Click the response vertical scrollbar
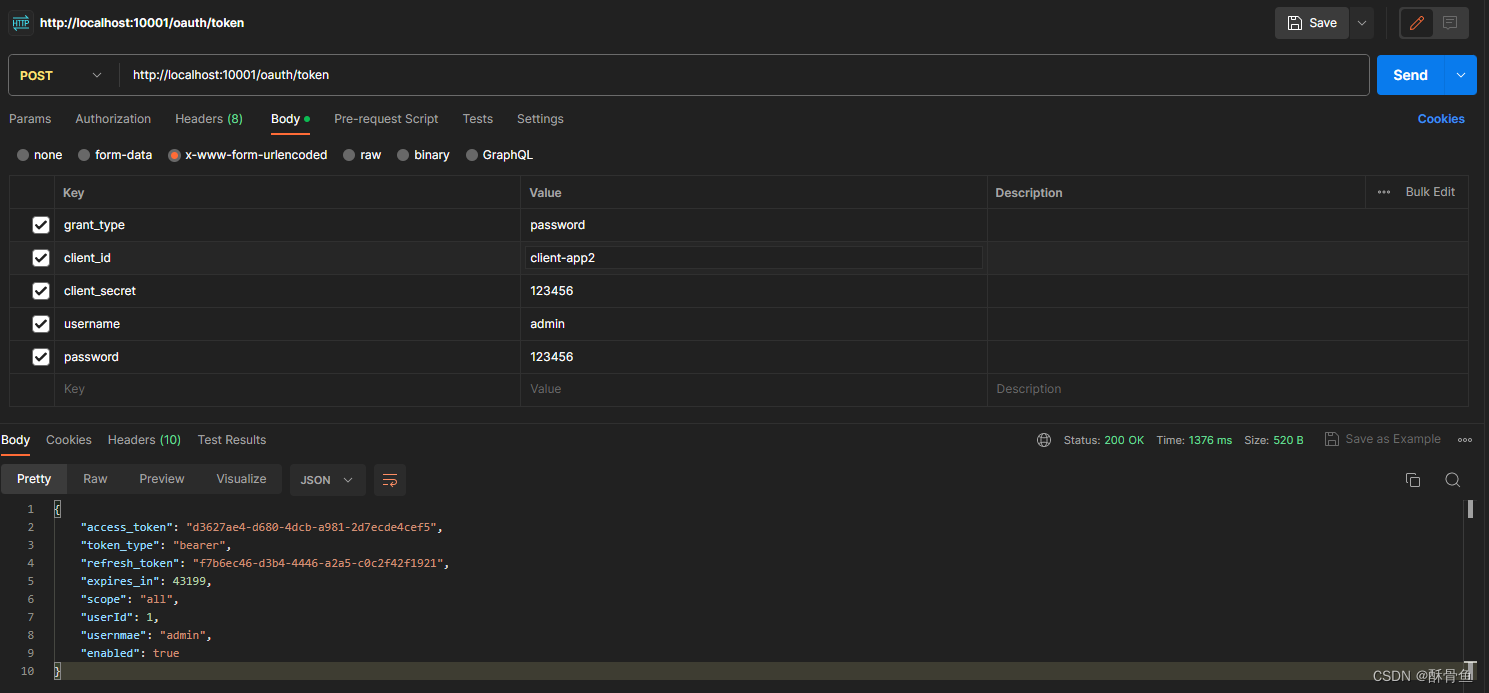This screenshot has height=693, width=1489. [x=1470, y=509]
